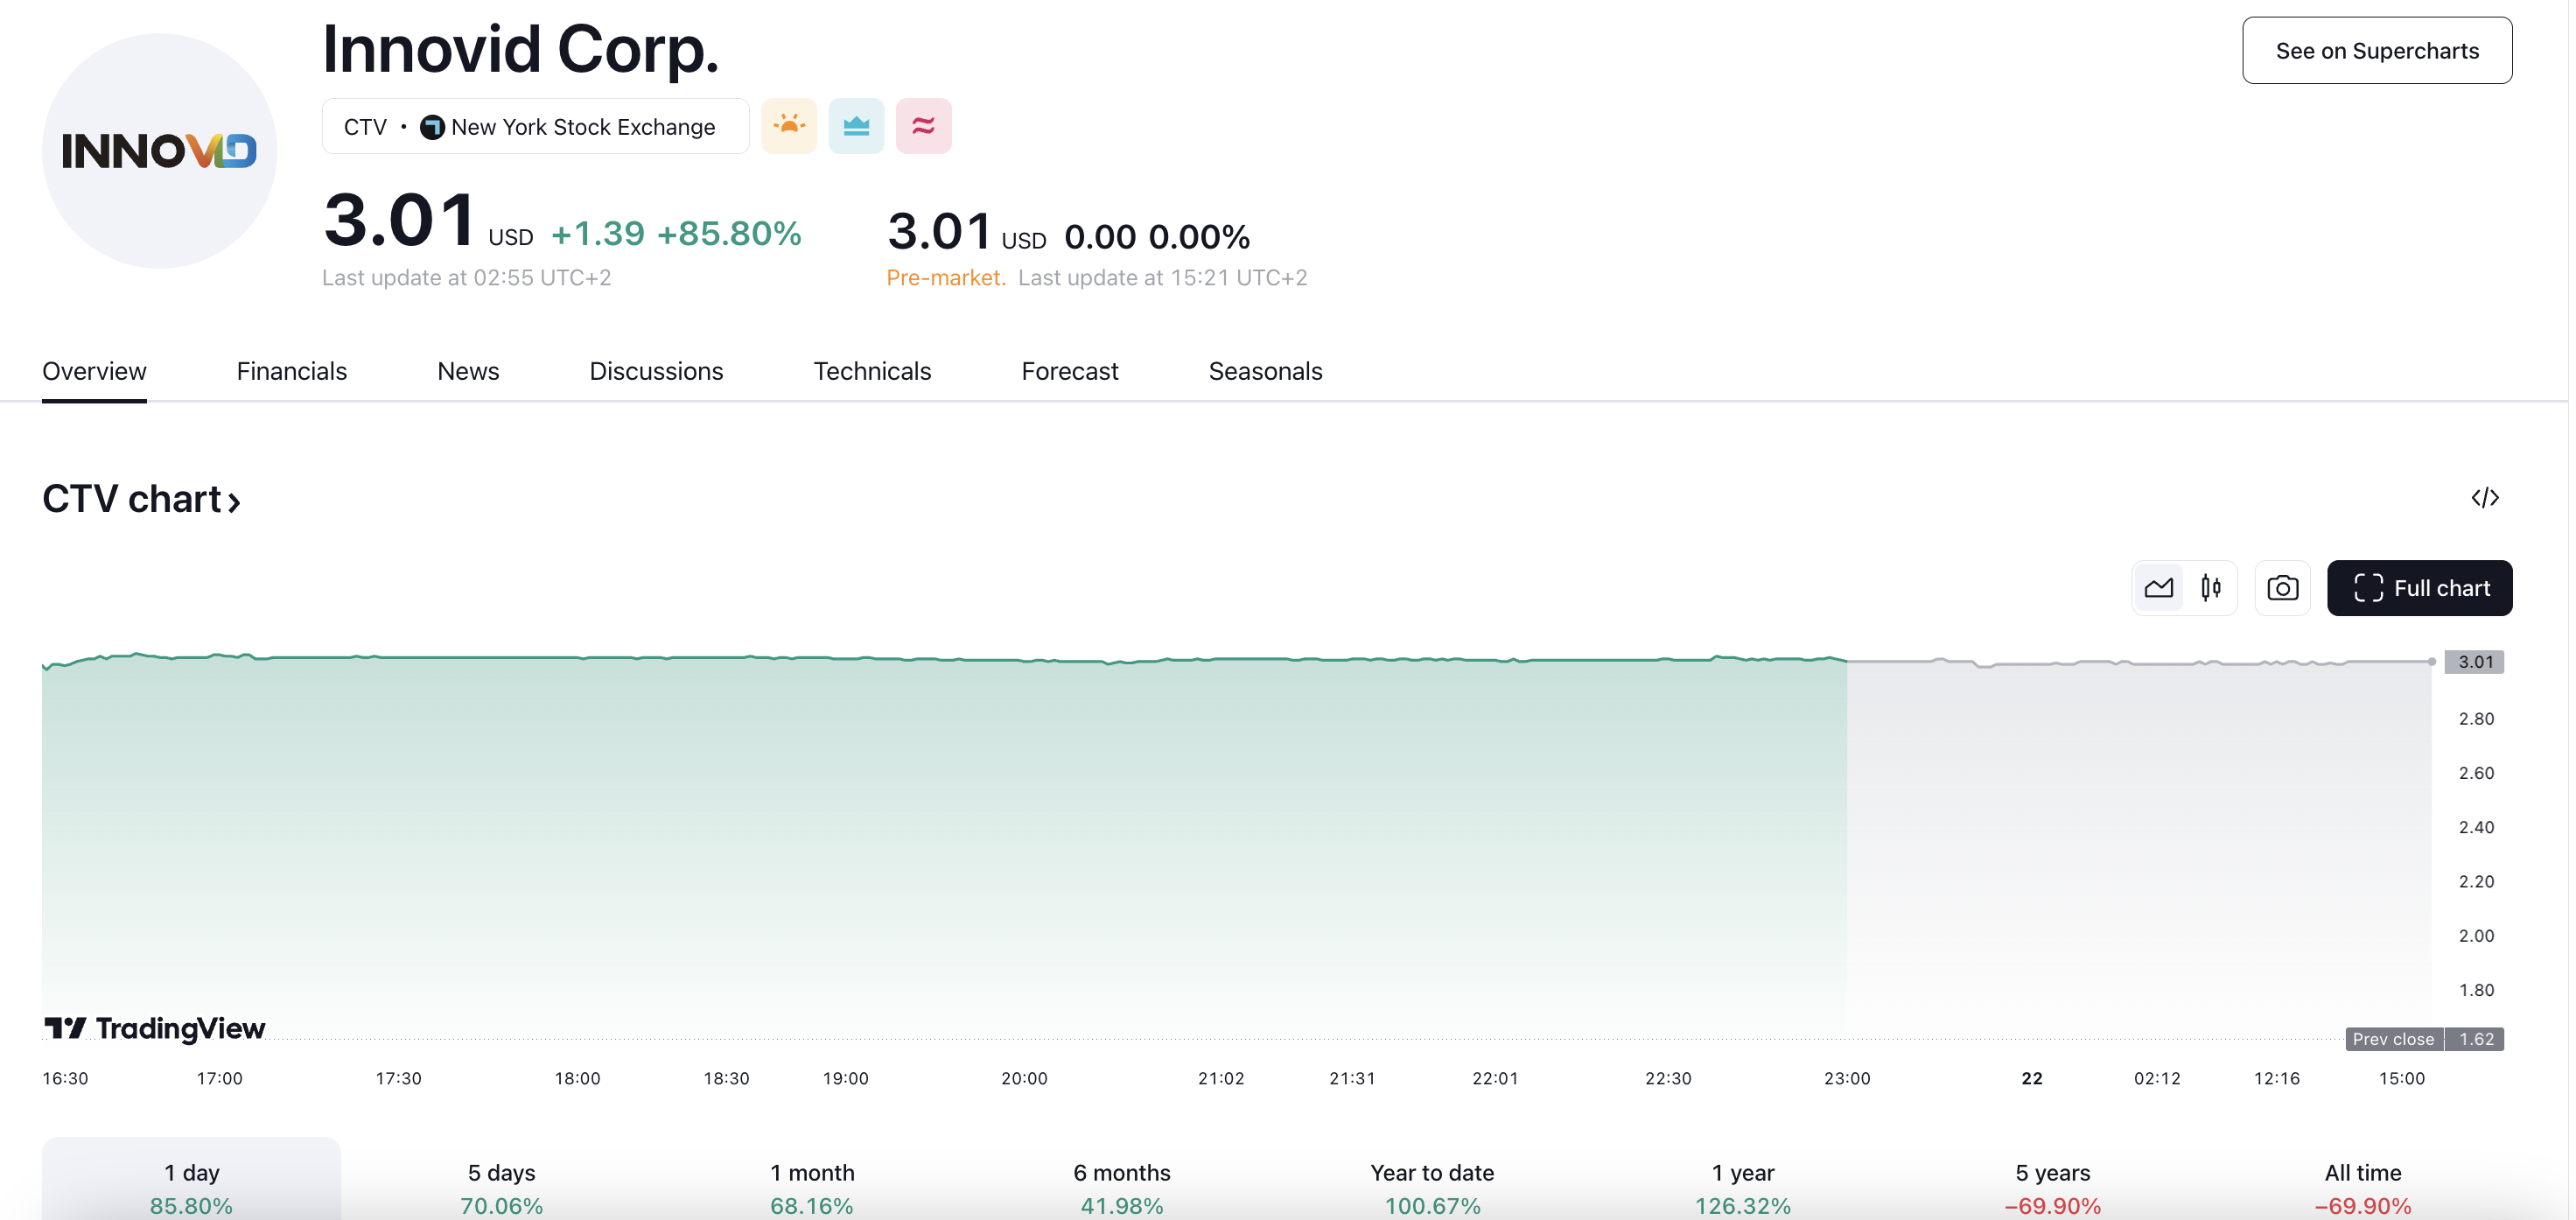This screenshot has height=1220, width=2576.
Task: Click See on Supercharts button
Action: pyautogui.click(x=2376, y=51)
